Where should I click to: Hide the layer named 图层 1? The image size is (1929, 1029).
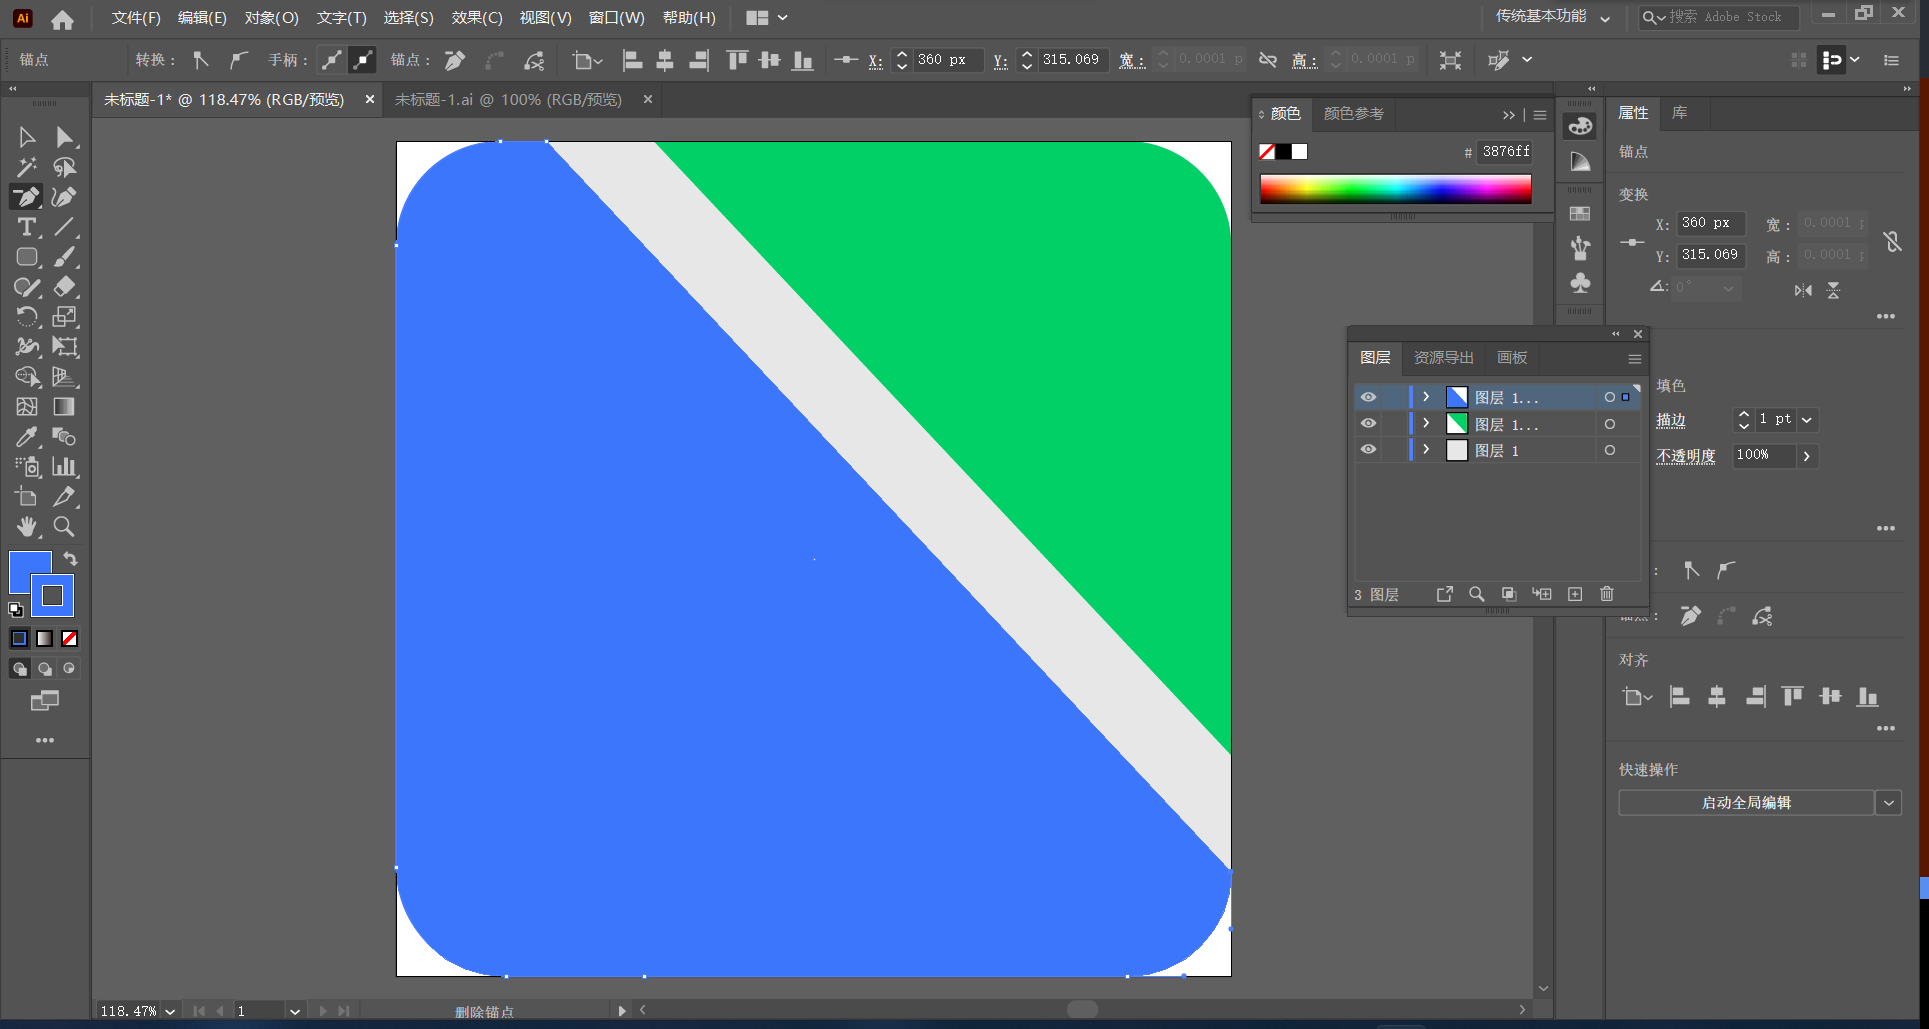tap(1368, 449)
